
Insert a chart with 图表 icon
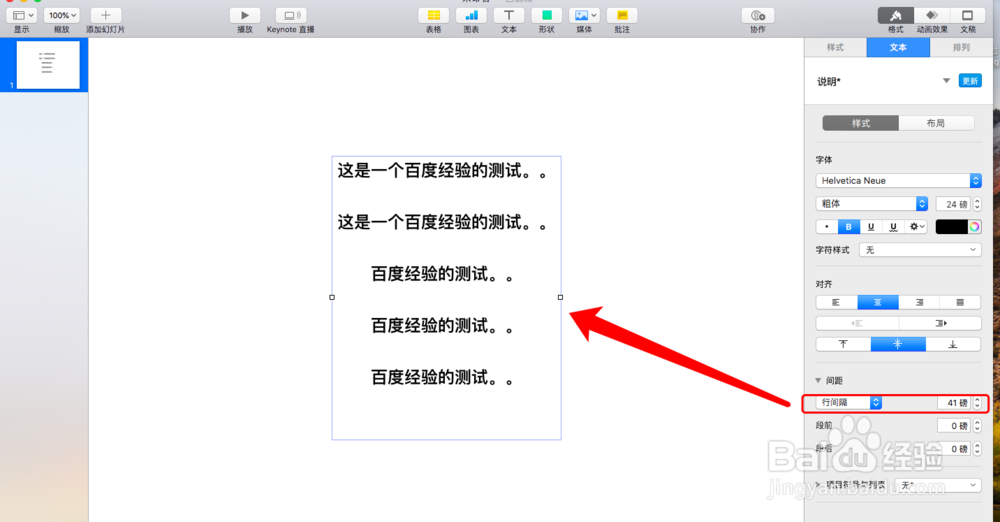tap(471, 15)
